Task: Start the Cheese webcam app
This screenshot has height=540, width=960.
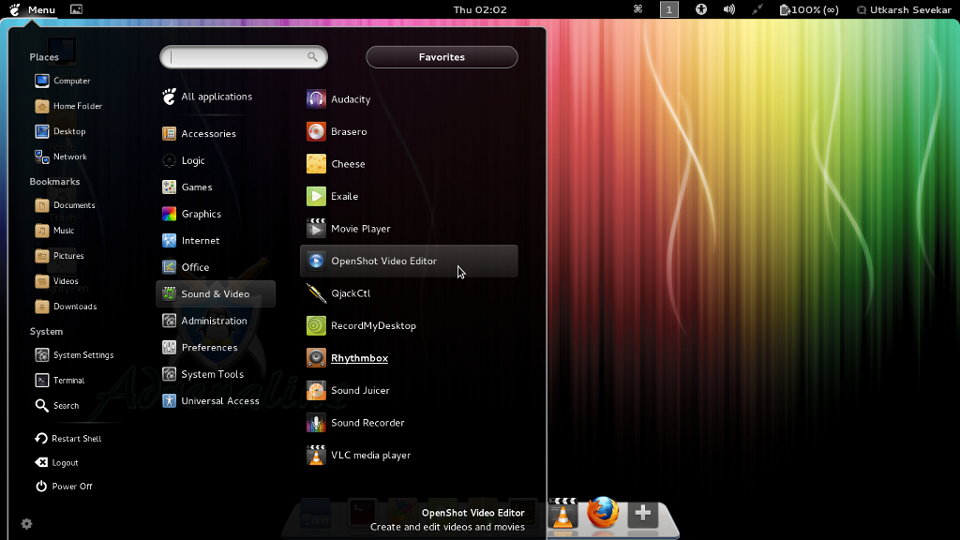Action: coord(347,164)
